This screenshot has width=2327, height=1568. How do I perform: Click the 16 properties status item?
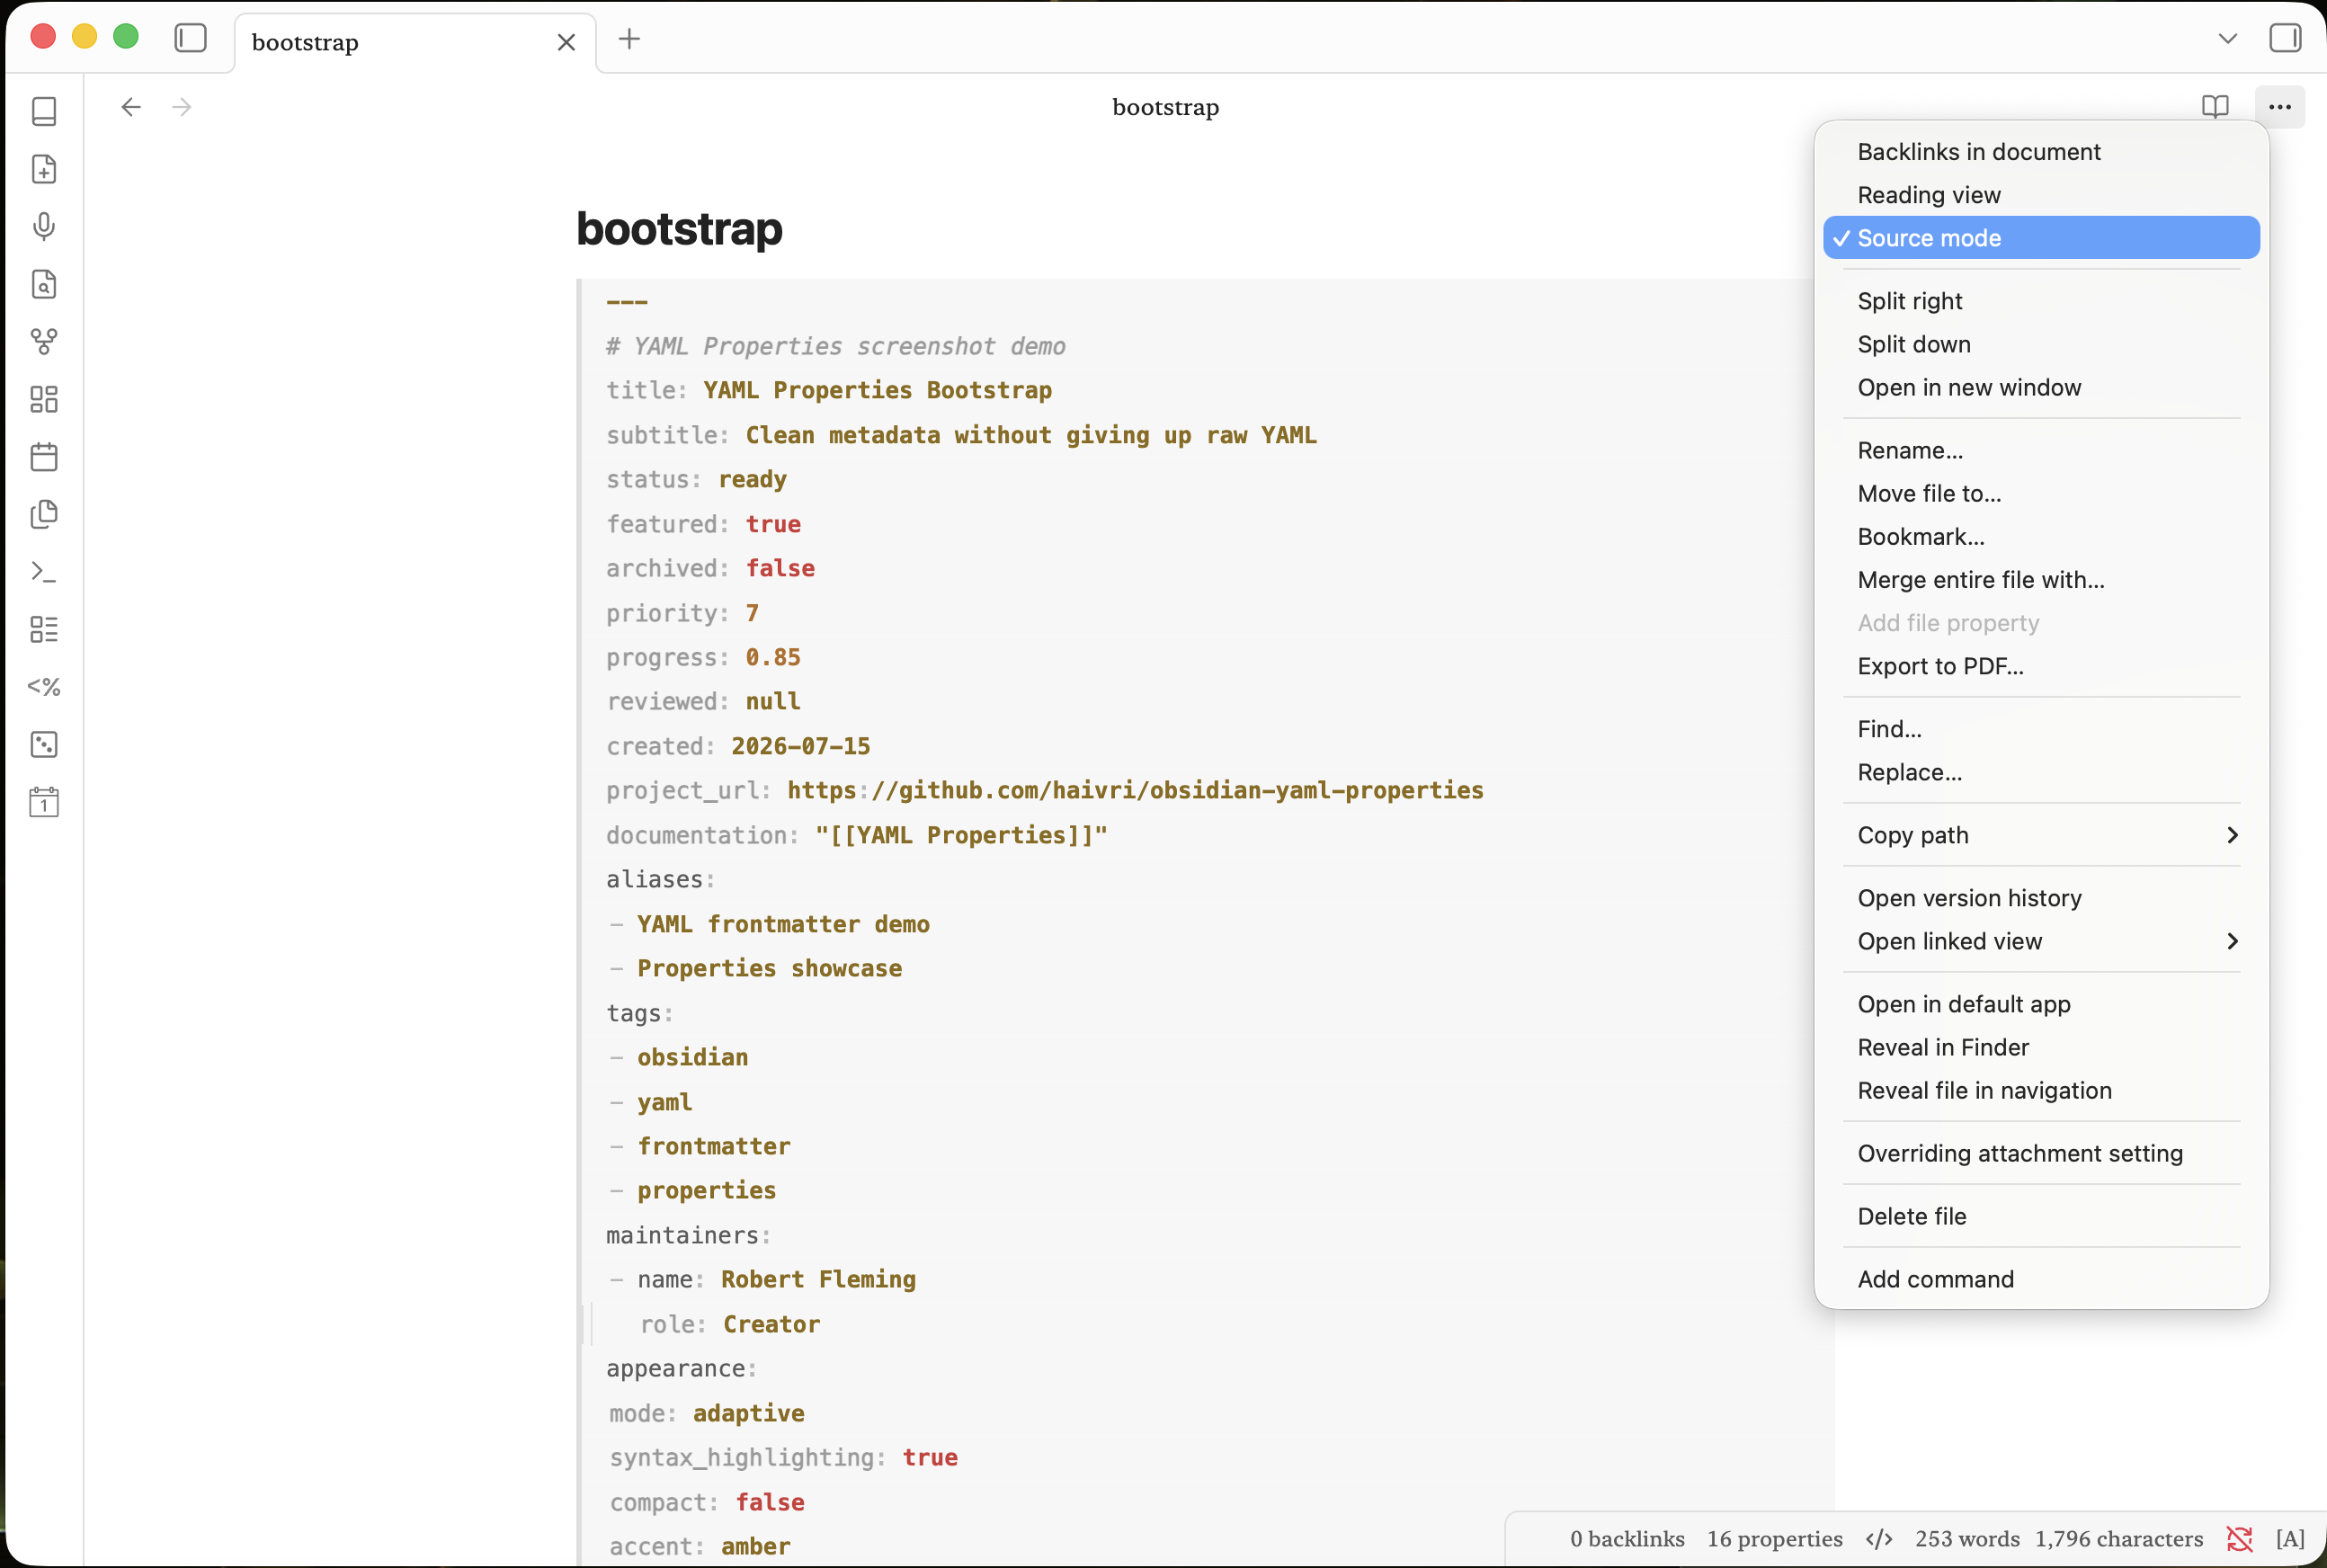click(1774, 1538)
